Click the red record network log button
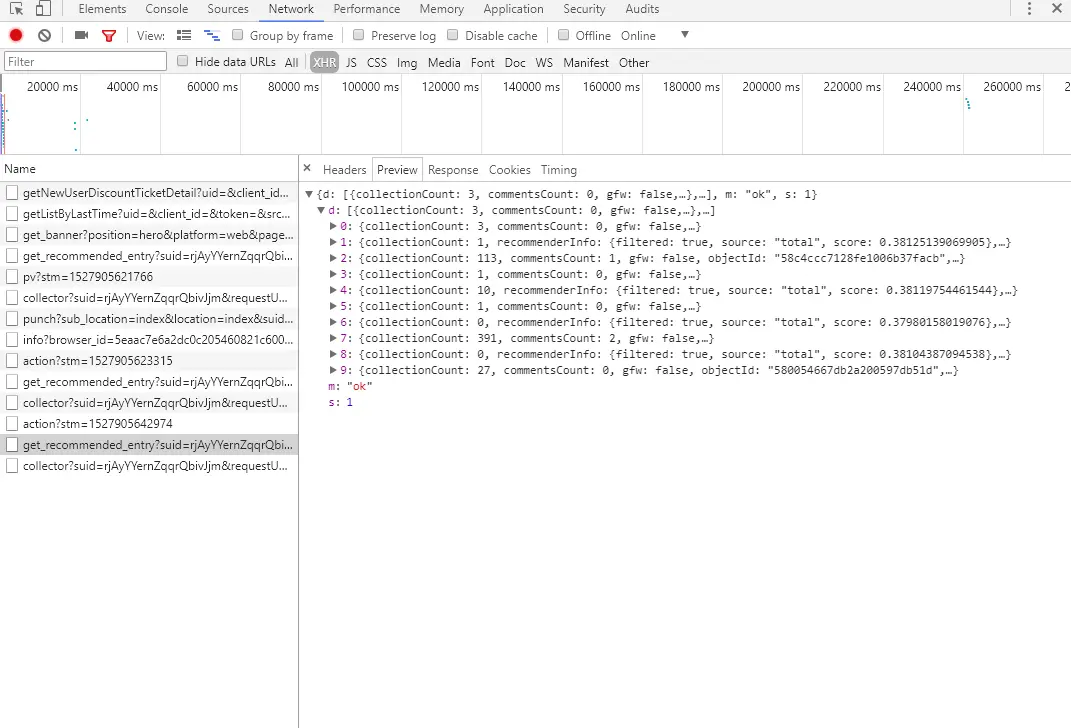The image size is (1071, 728). coord(16,36)
